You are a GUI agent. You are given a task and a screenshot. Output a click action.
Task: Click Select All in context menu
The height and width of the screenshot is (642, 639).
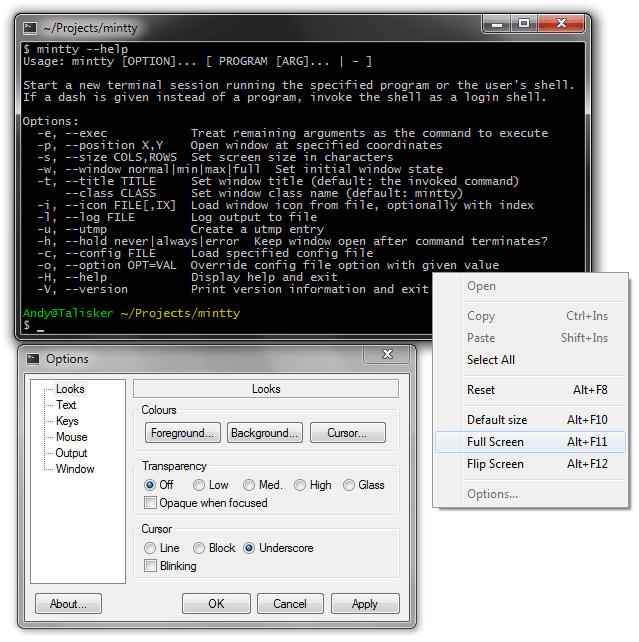[491, 360]
